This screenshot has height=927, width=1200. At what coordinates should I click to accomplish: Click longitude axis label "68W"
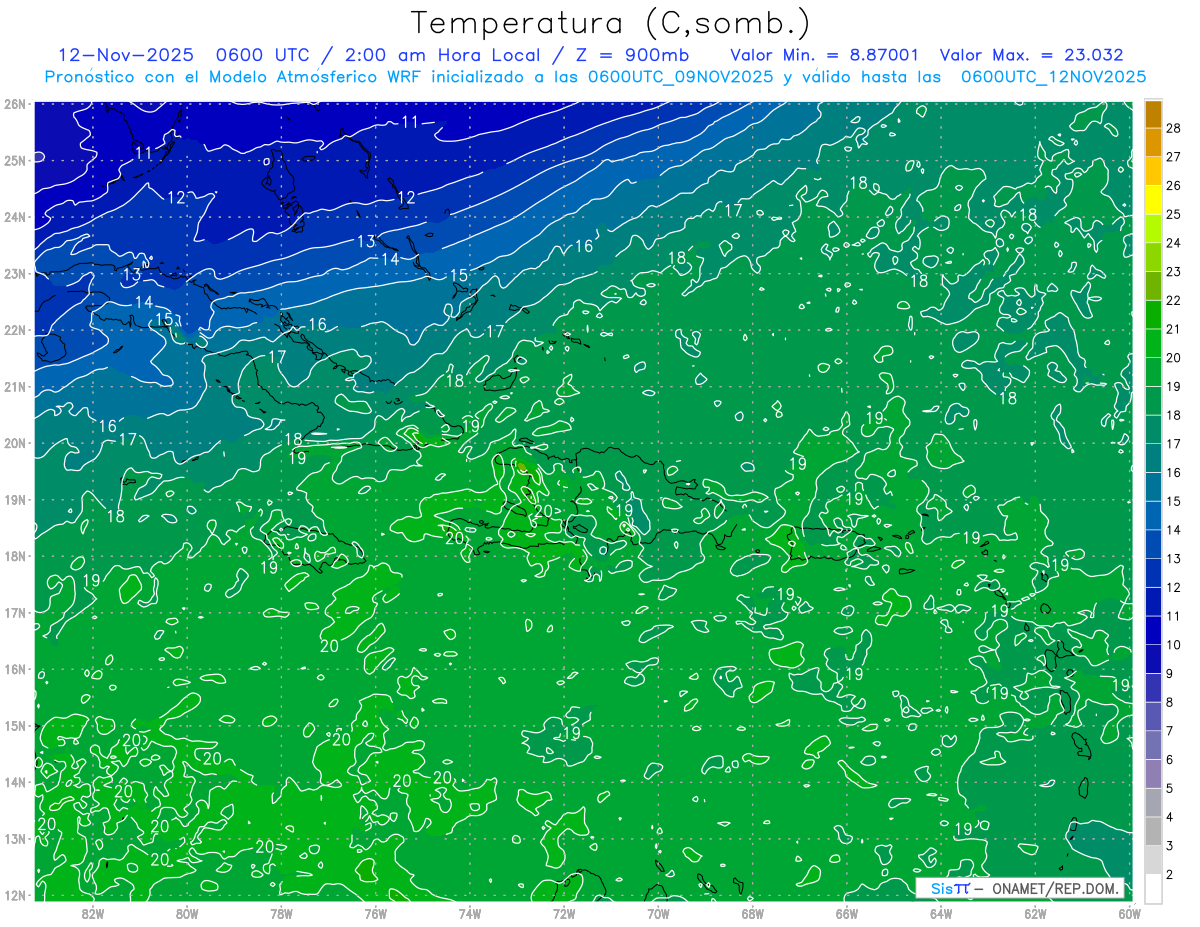753,913
